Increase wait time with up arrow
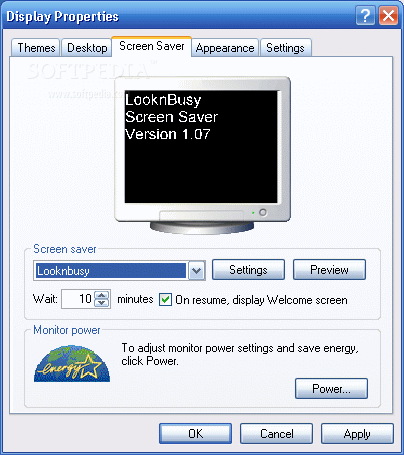404x455 pixels. [102, 295]
